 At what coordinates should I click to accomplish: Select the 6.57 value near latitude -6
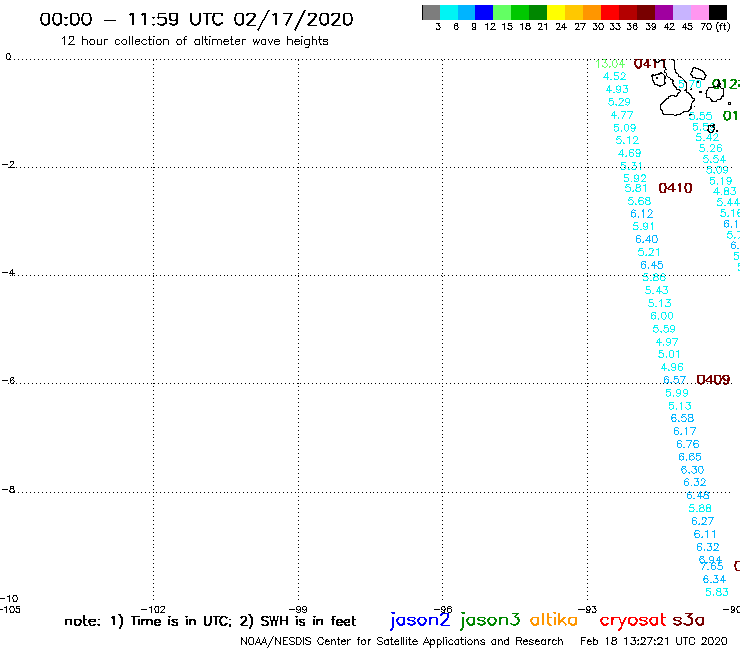coord(674,380)
